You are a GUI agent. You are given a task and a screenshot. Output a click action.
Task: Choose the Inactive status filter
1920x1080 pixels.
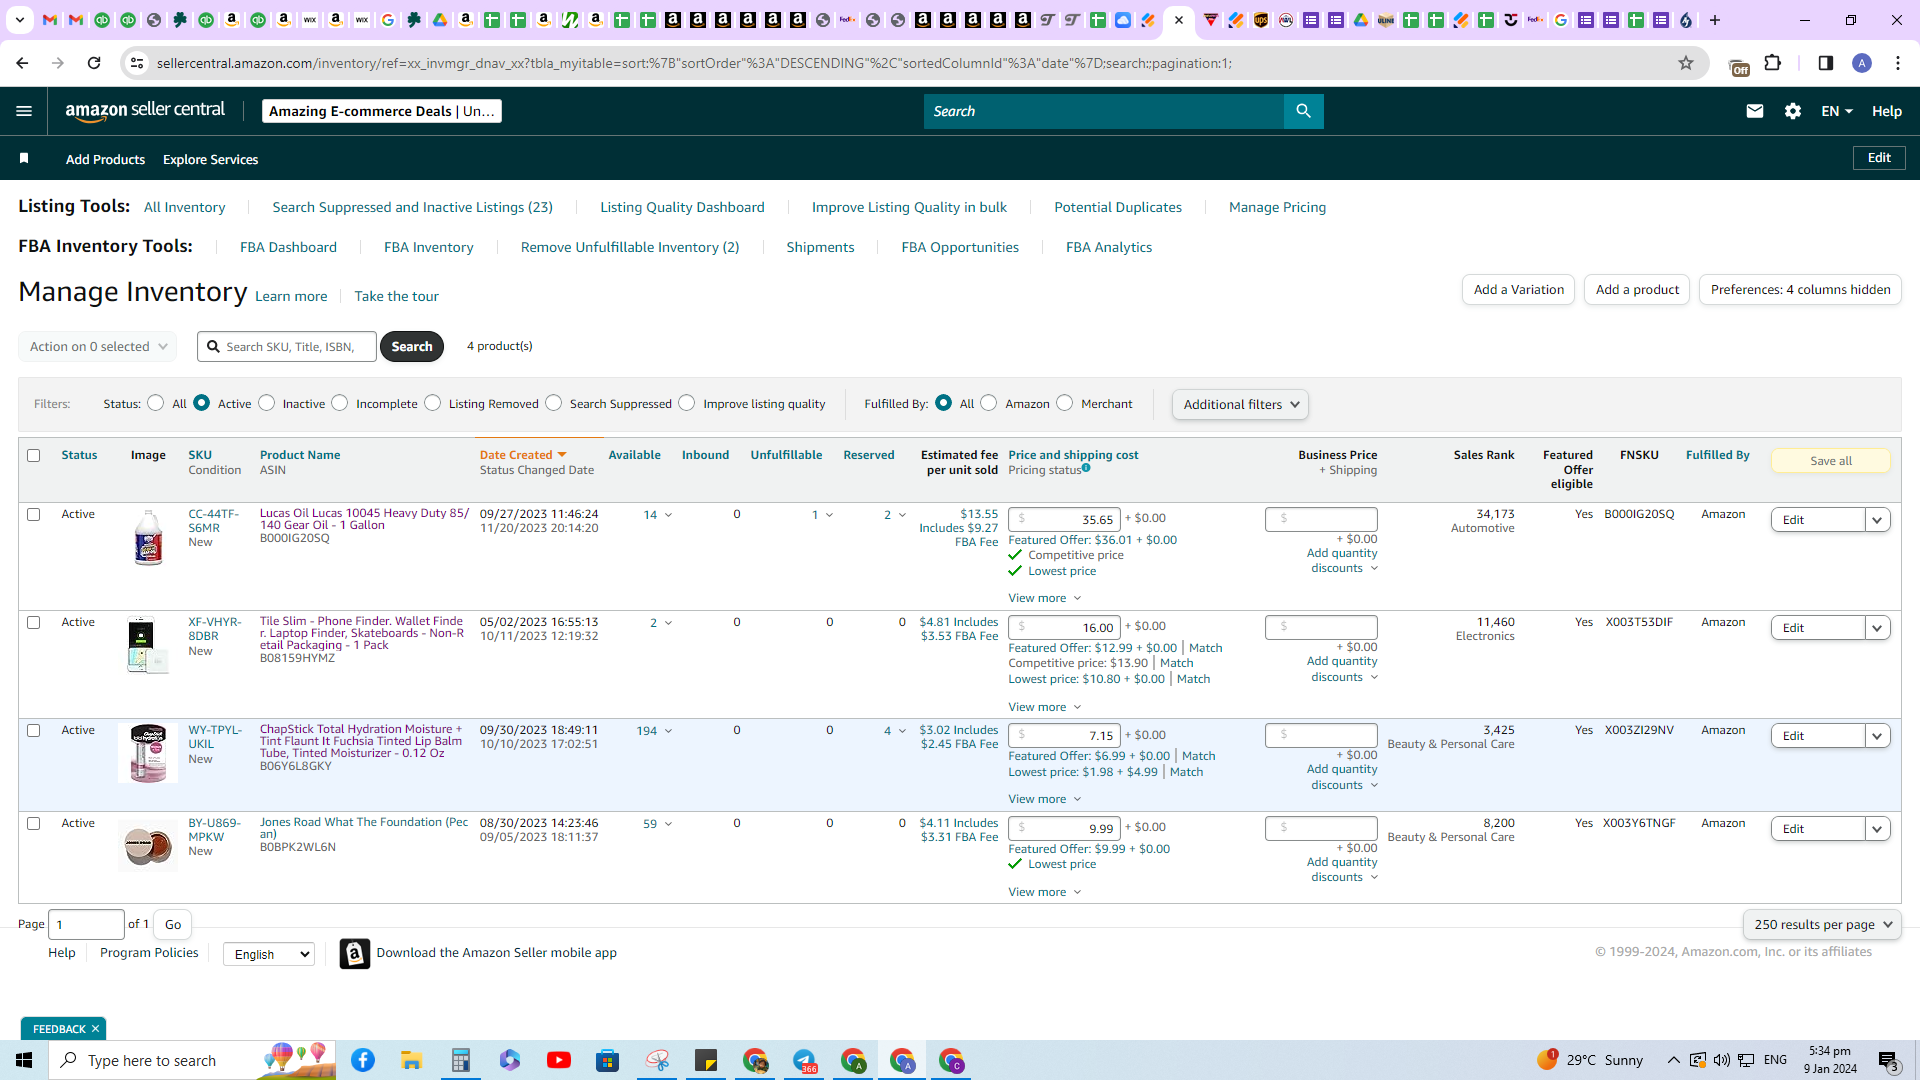pyautogui.click(x=266, y=403)
